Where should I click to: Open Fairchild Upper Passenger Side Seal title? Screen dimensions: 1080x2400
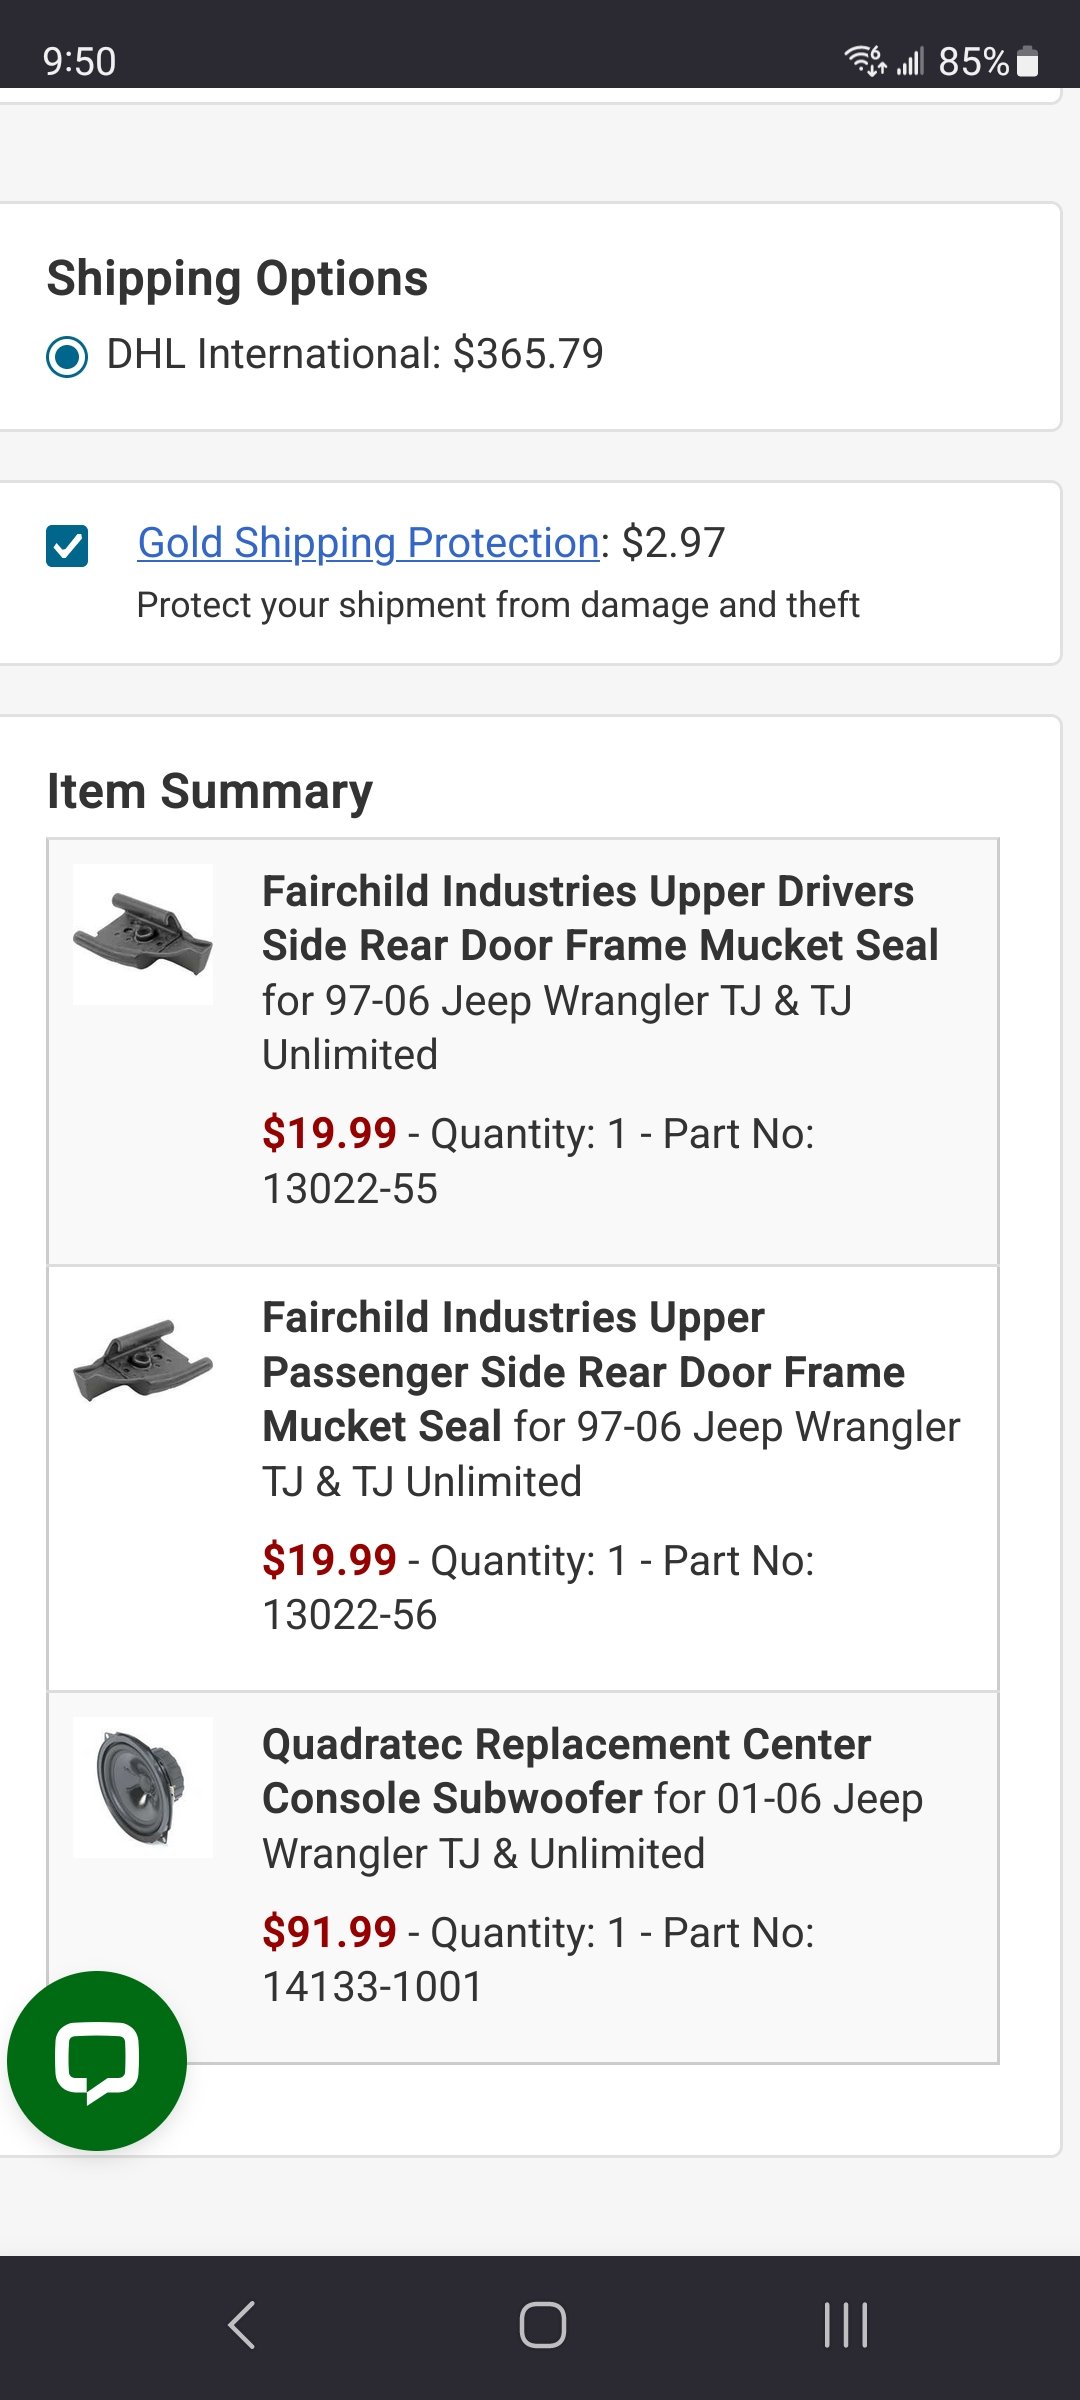pos(584,1372)
